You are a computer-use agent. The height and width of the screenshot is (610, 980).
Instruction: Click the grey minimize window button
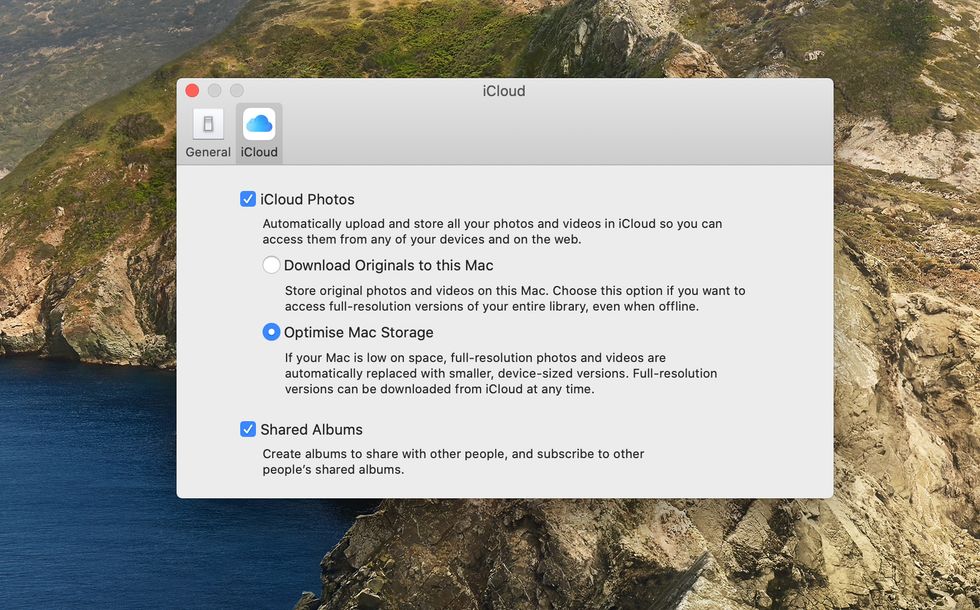pyautogui.click(x=214, y=90)
